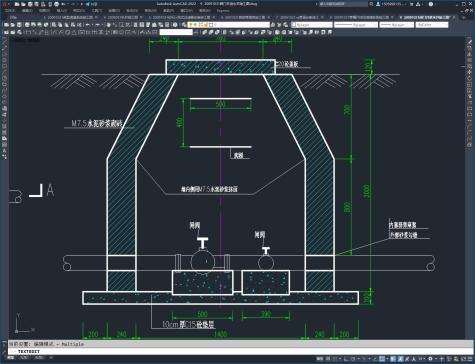This screenshot has height=364, width=475.
Task: Open the 视图 (View) menu
Action: pyautogui.click(x=44, y=11)
